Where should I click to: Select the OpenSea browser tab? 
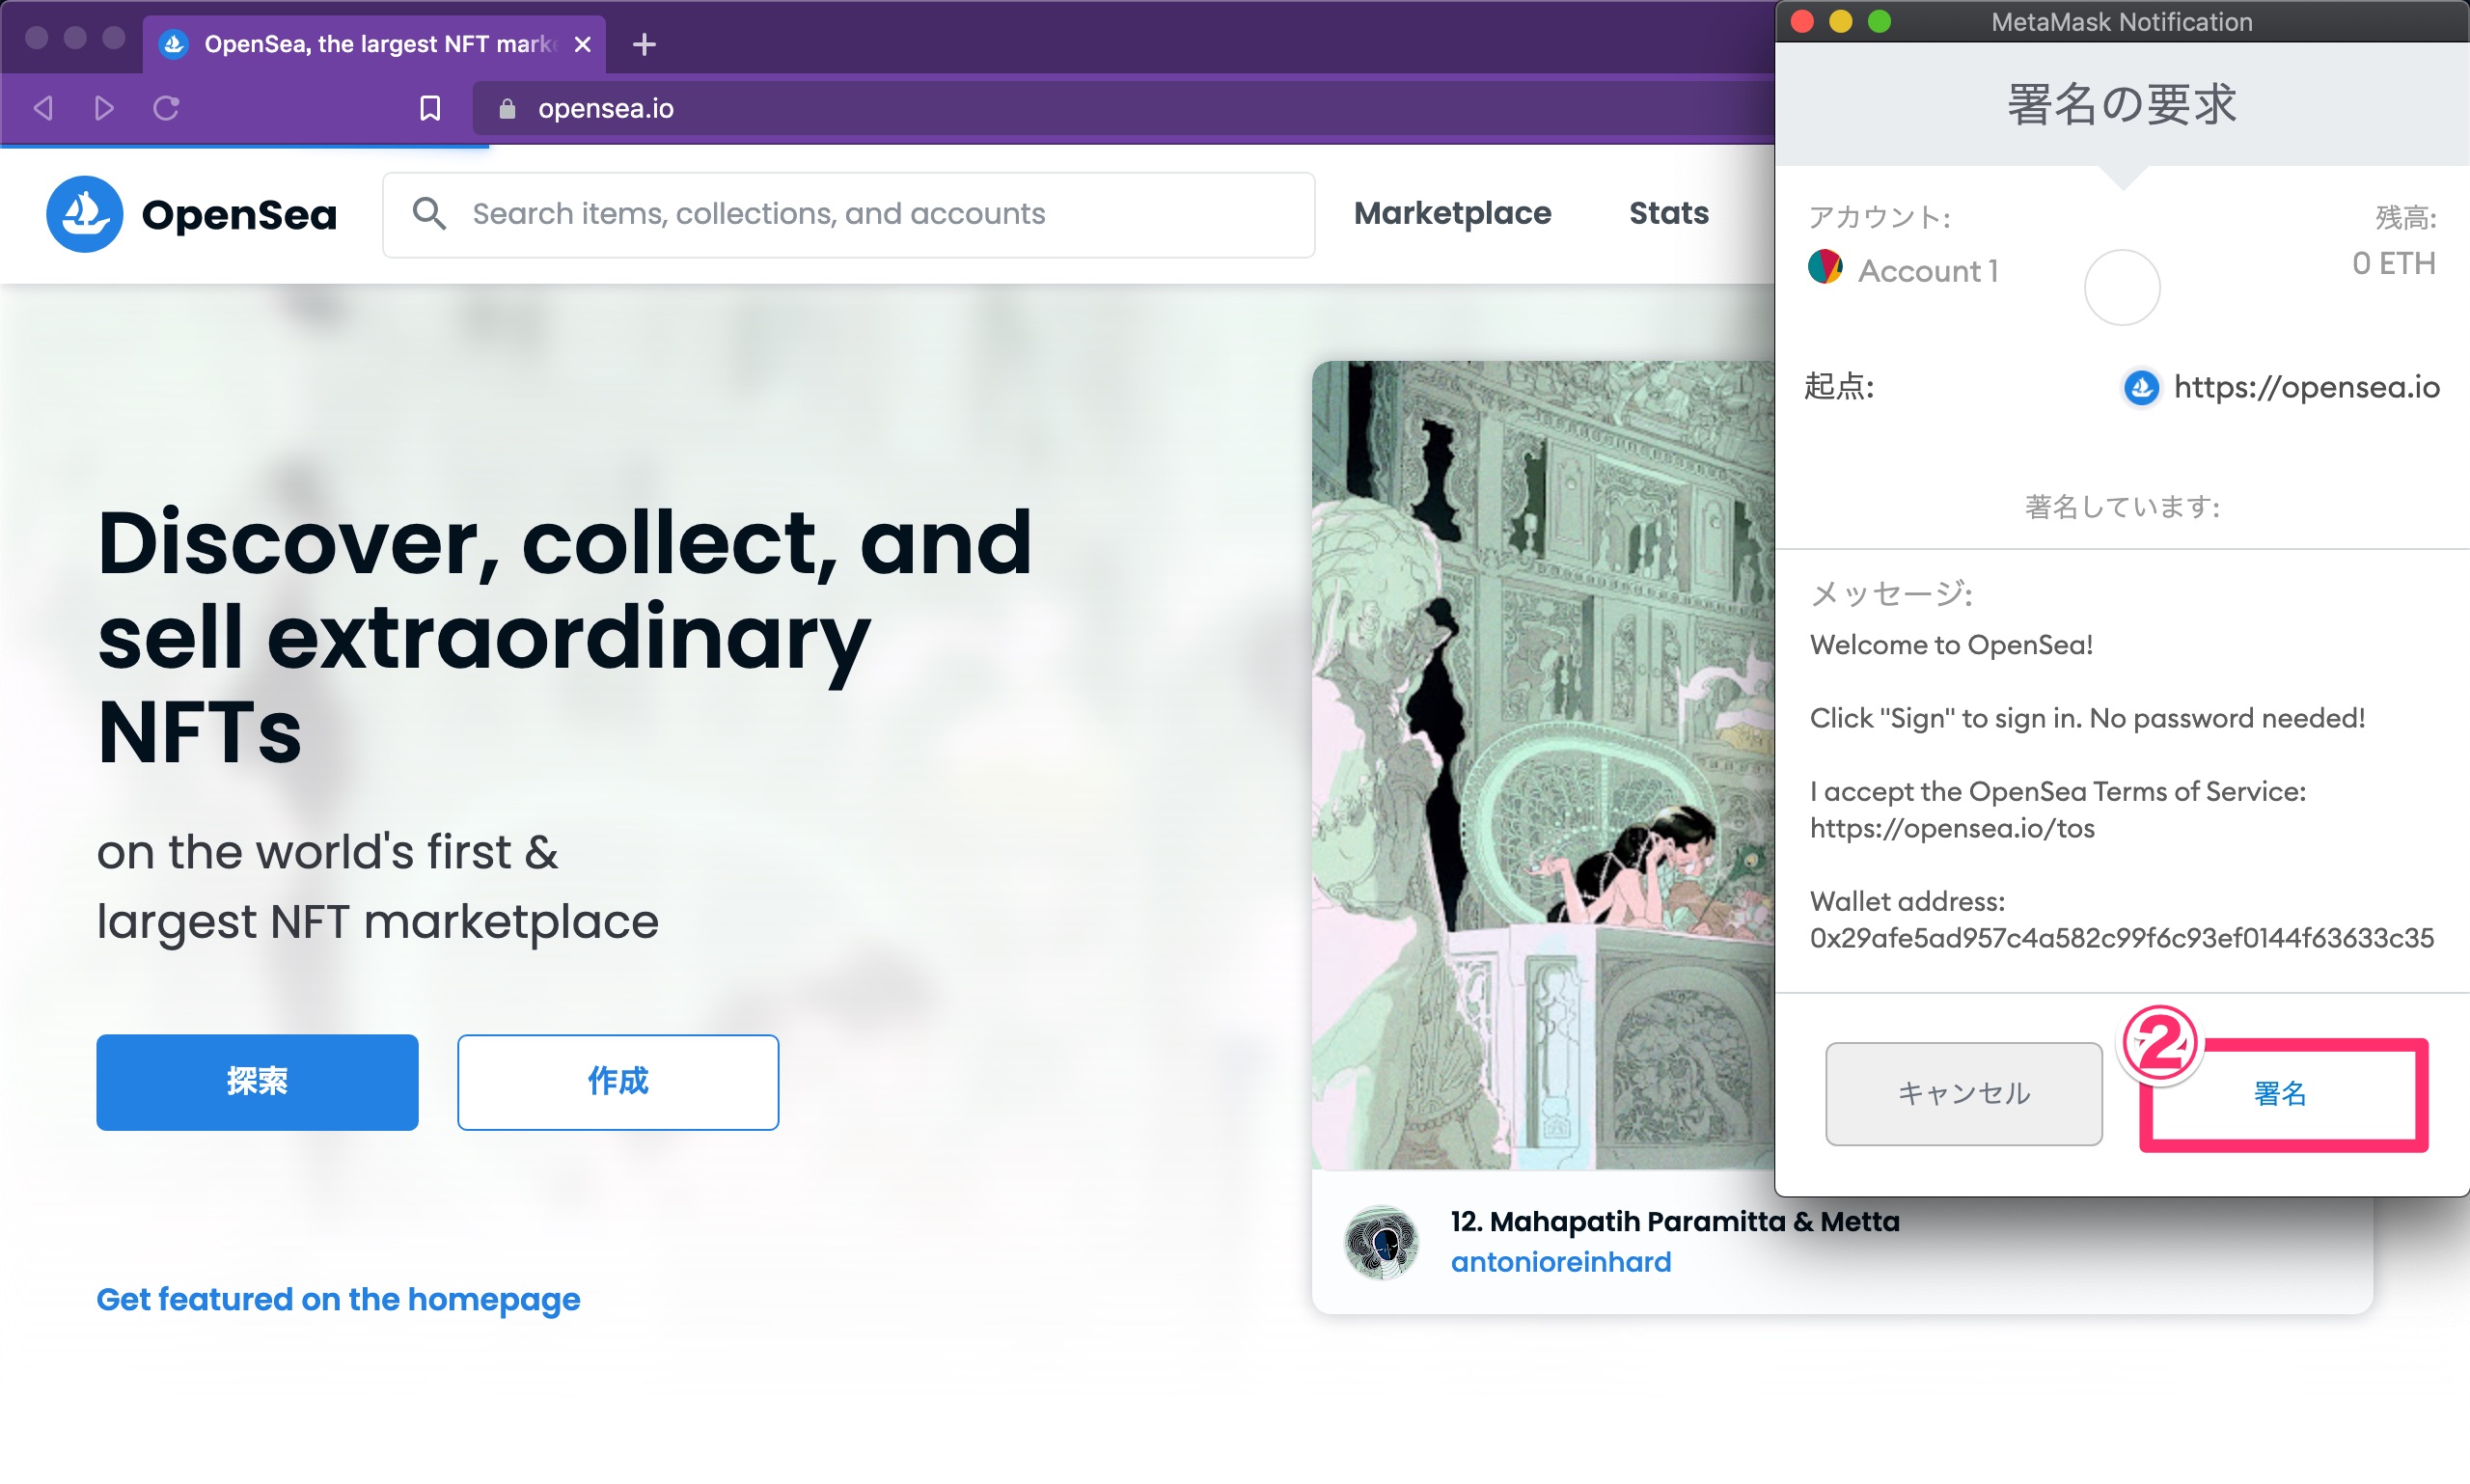click(x=374, y=44)
